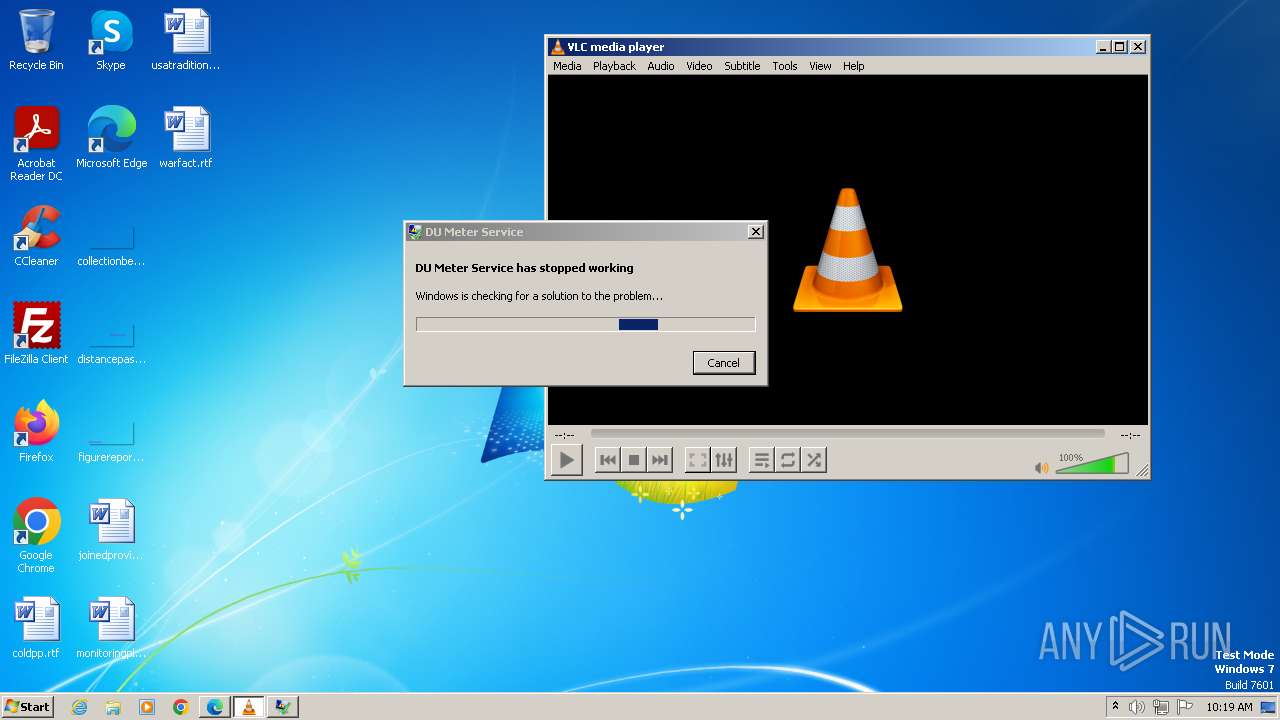Viewport: 1280px width, 720px height.
Task: Close the DU Meter Service dialog
Action: point(756,232)
